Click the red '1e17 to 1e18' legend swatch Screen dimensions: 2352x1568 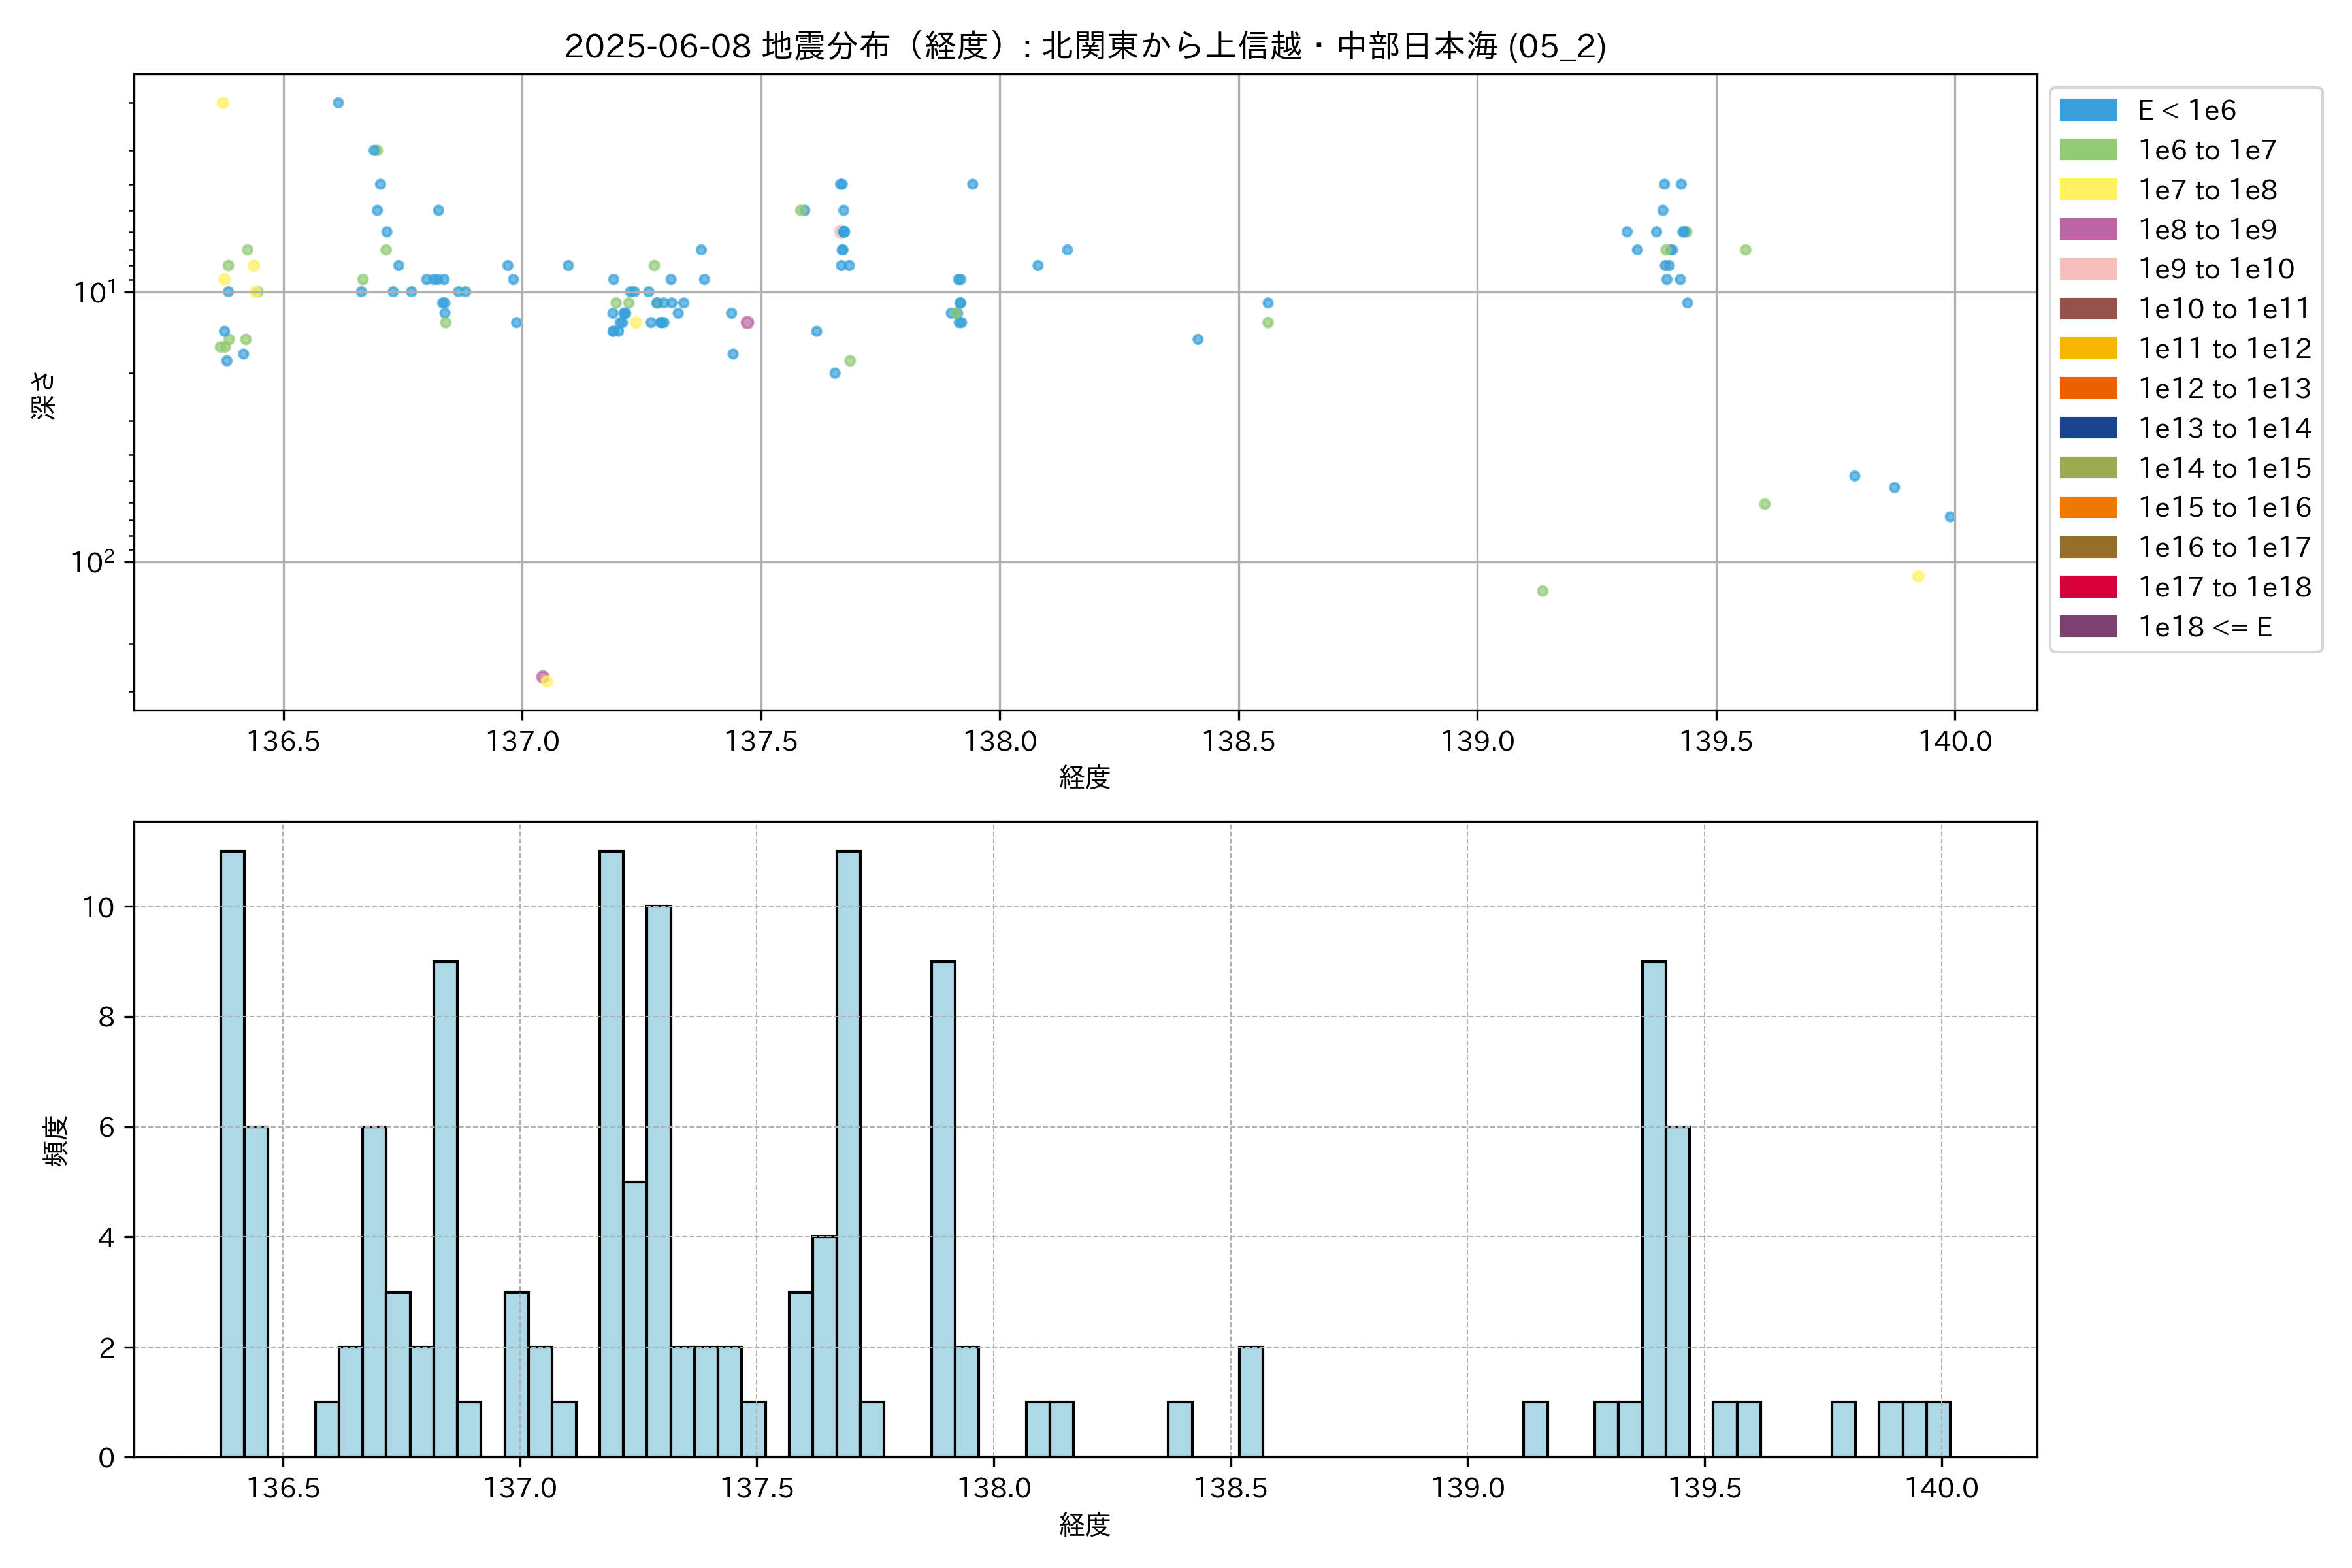pyautogui.click(x=2087, y=587)
